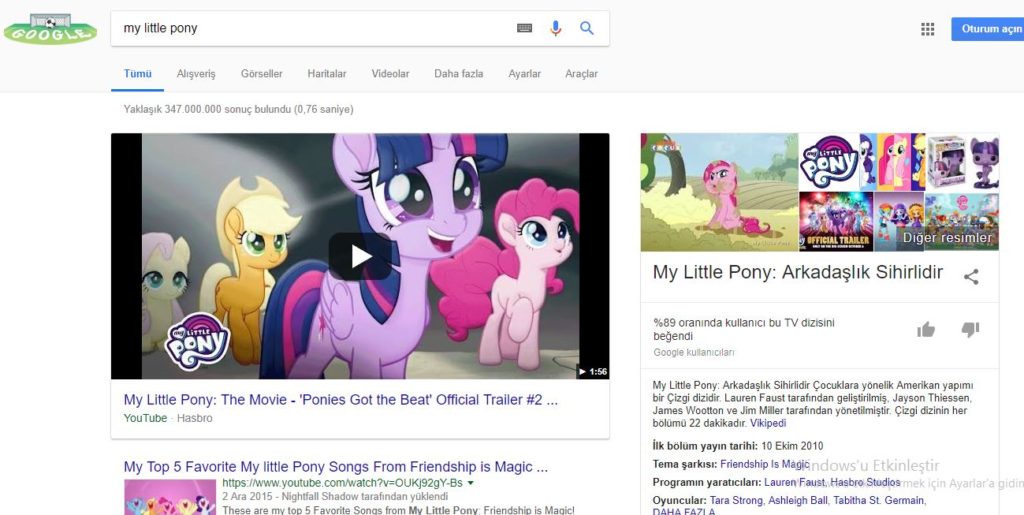Give thumbs up to this TV show
This screenshot has width=1024, height=515.
[926, 330]
